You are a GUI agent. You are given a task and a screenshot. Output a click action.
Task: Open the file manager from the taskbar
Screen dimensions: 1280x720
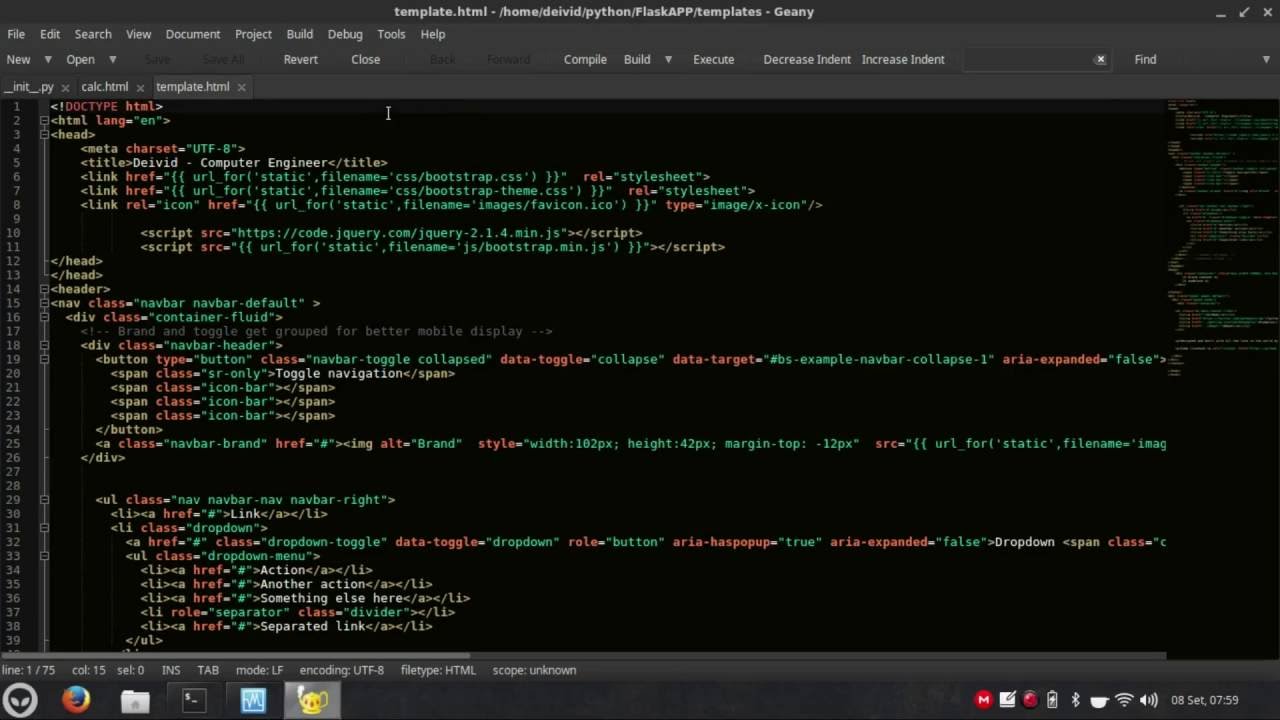pyautogui.click(x=135, y=701)
